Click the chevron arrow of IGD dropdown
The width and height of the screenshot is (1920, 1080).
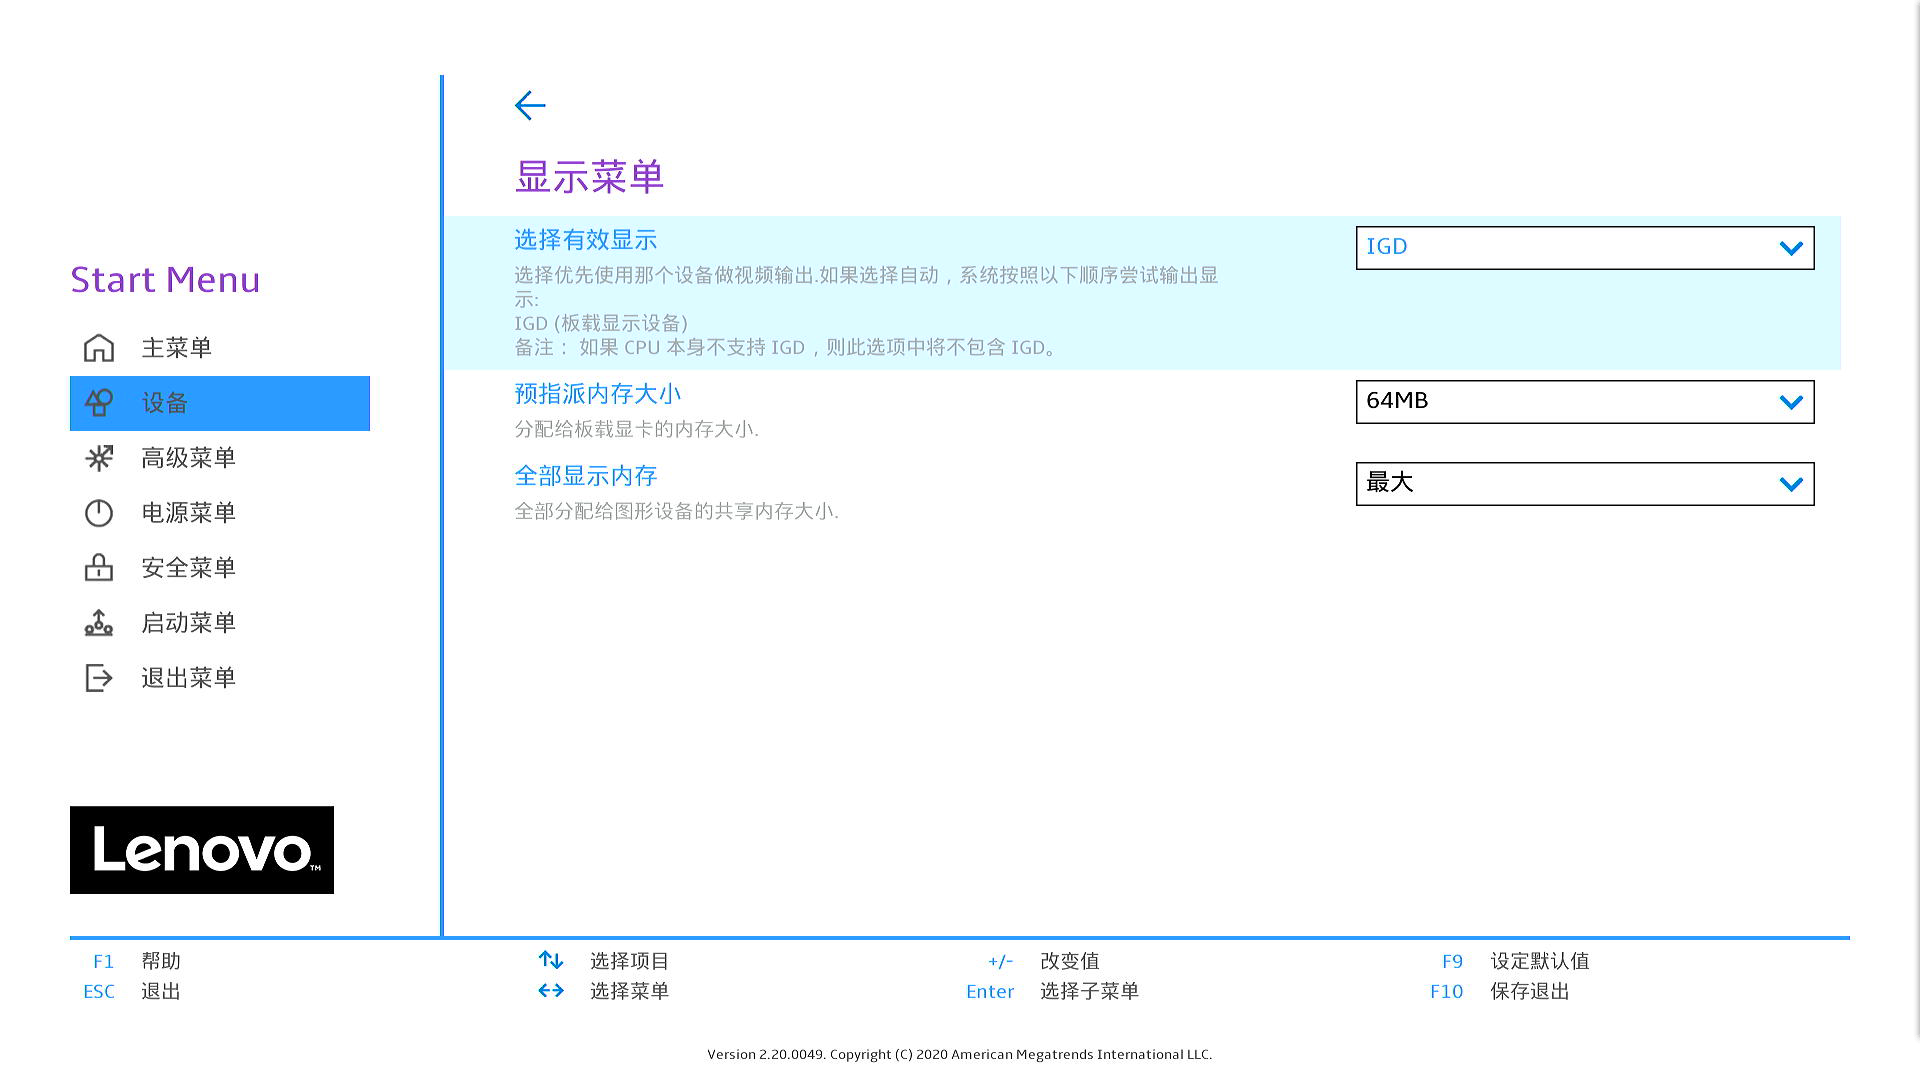coord(1790,248)
